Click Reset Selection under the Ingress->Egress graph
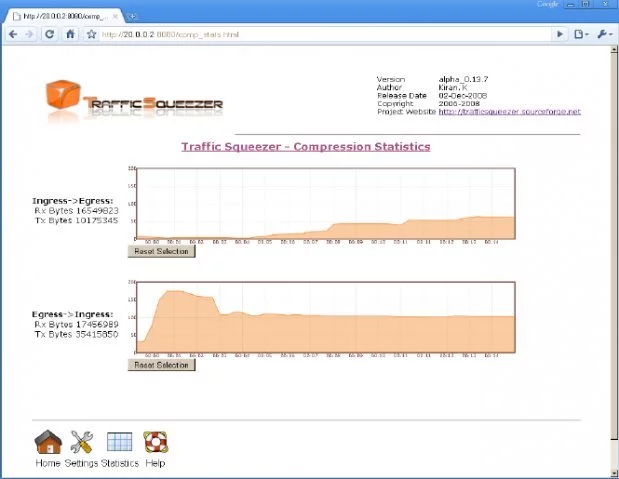 (x=161, y=252)
